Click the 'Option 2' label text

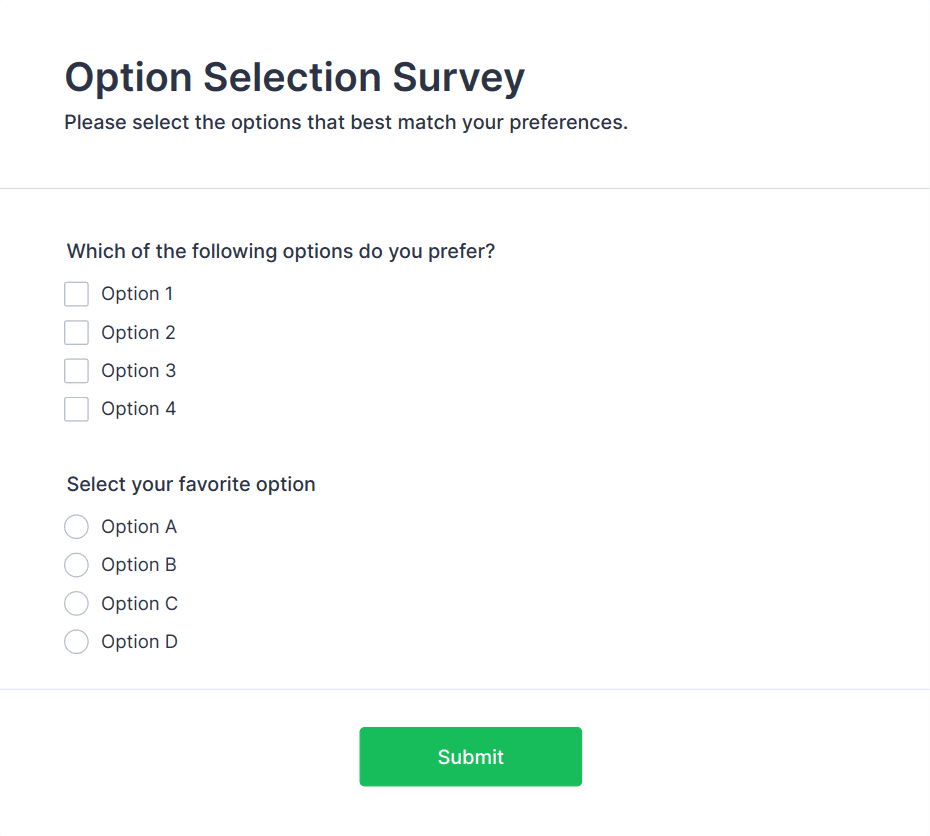tap(138, 333)
